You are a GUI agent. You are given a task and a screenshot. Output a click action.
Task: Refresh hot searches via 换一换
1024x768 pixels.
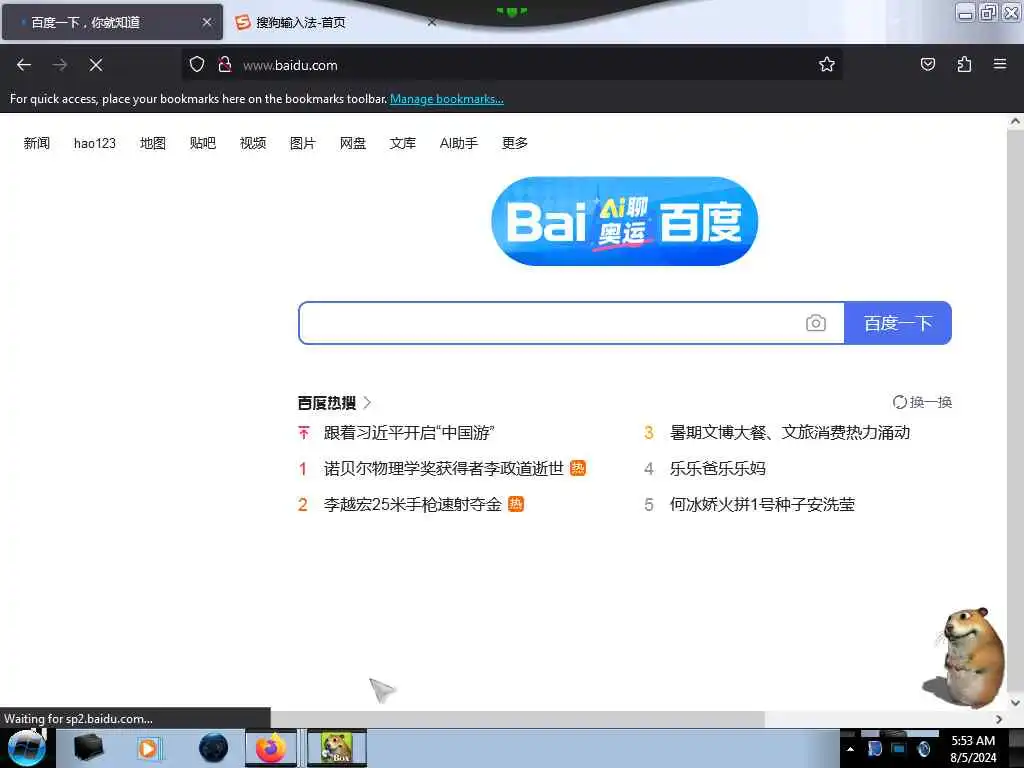(x=922, y=402)
